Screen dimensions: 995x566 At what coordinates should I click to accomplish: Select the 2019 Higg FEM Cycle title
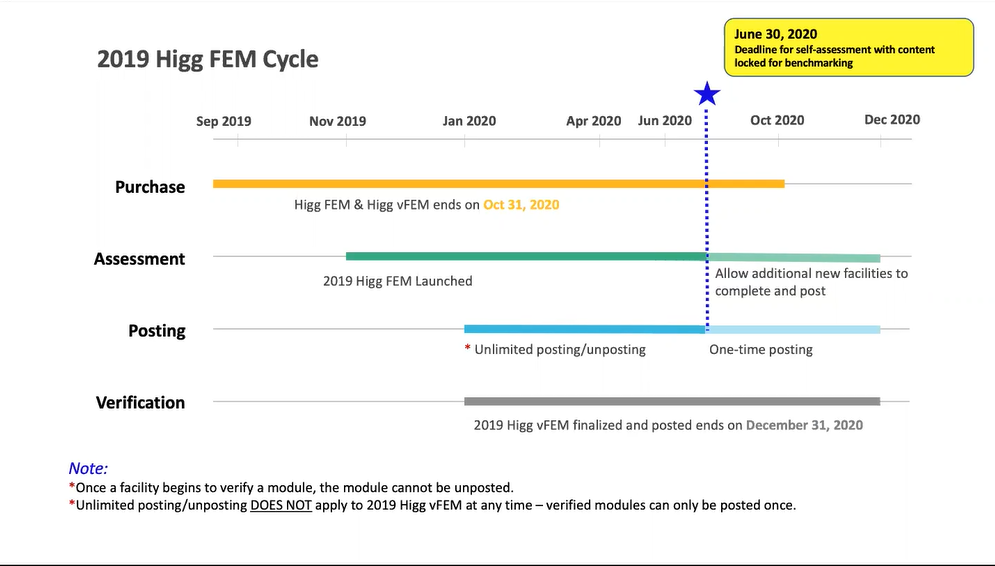[x=208, y=59]
